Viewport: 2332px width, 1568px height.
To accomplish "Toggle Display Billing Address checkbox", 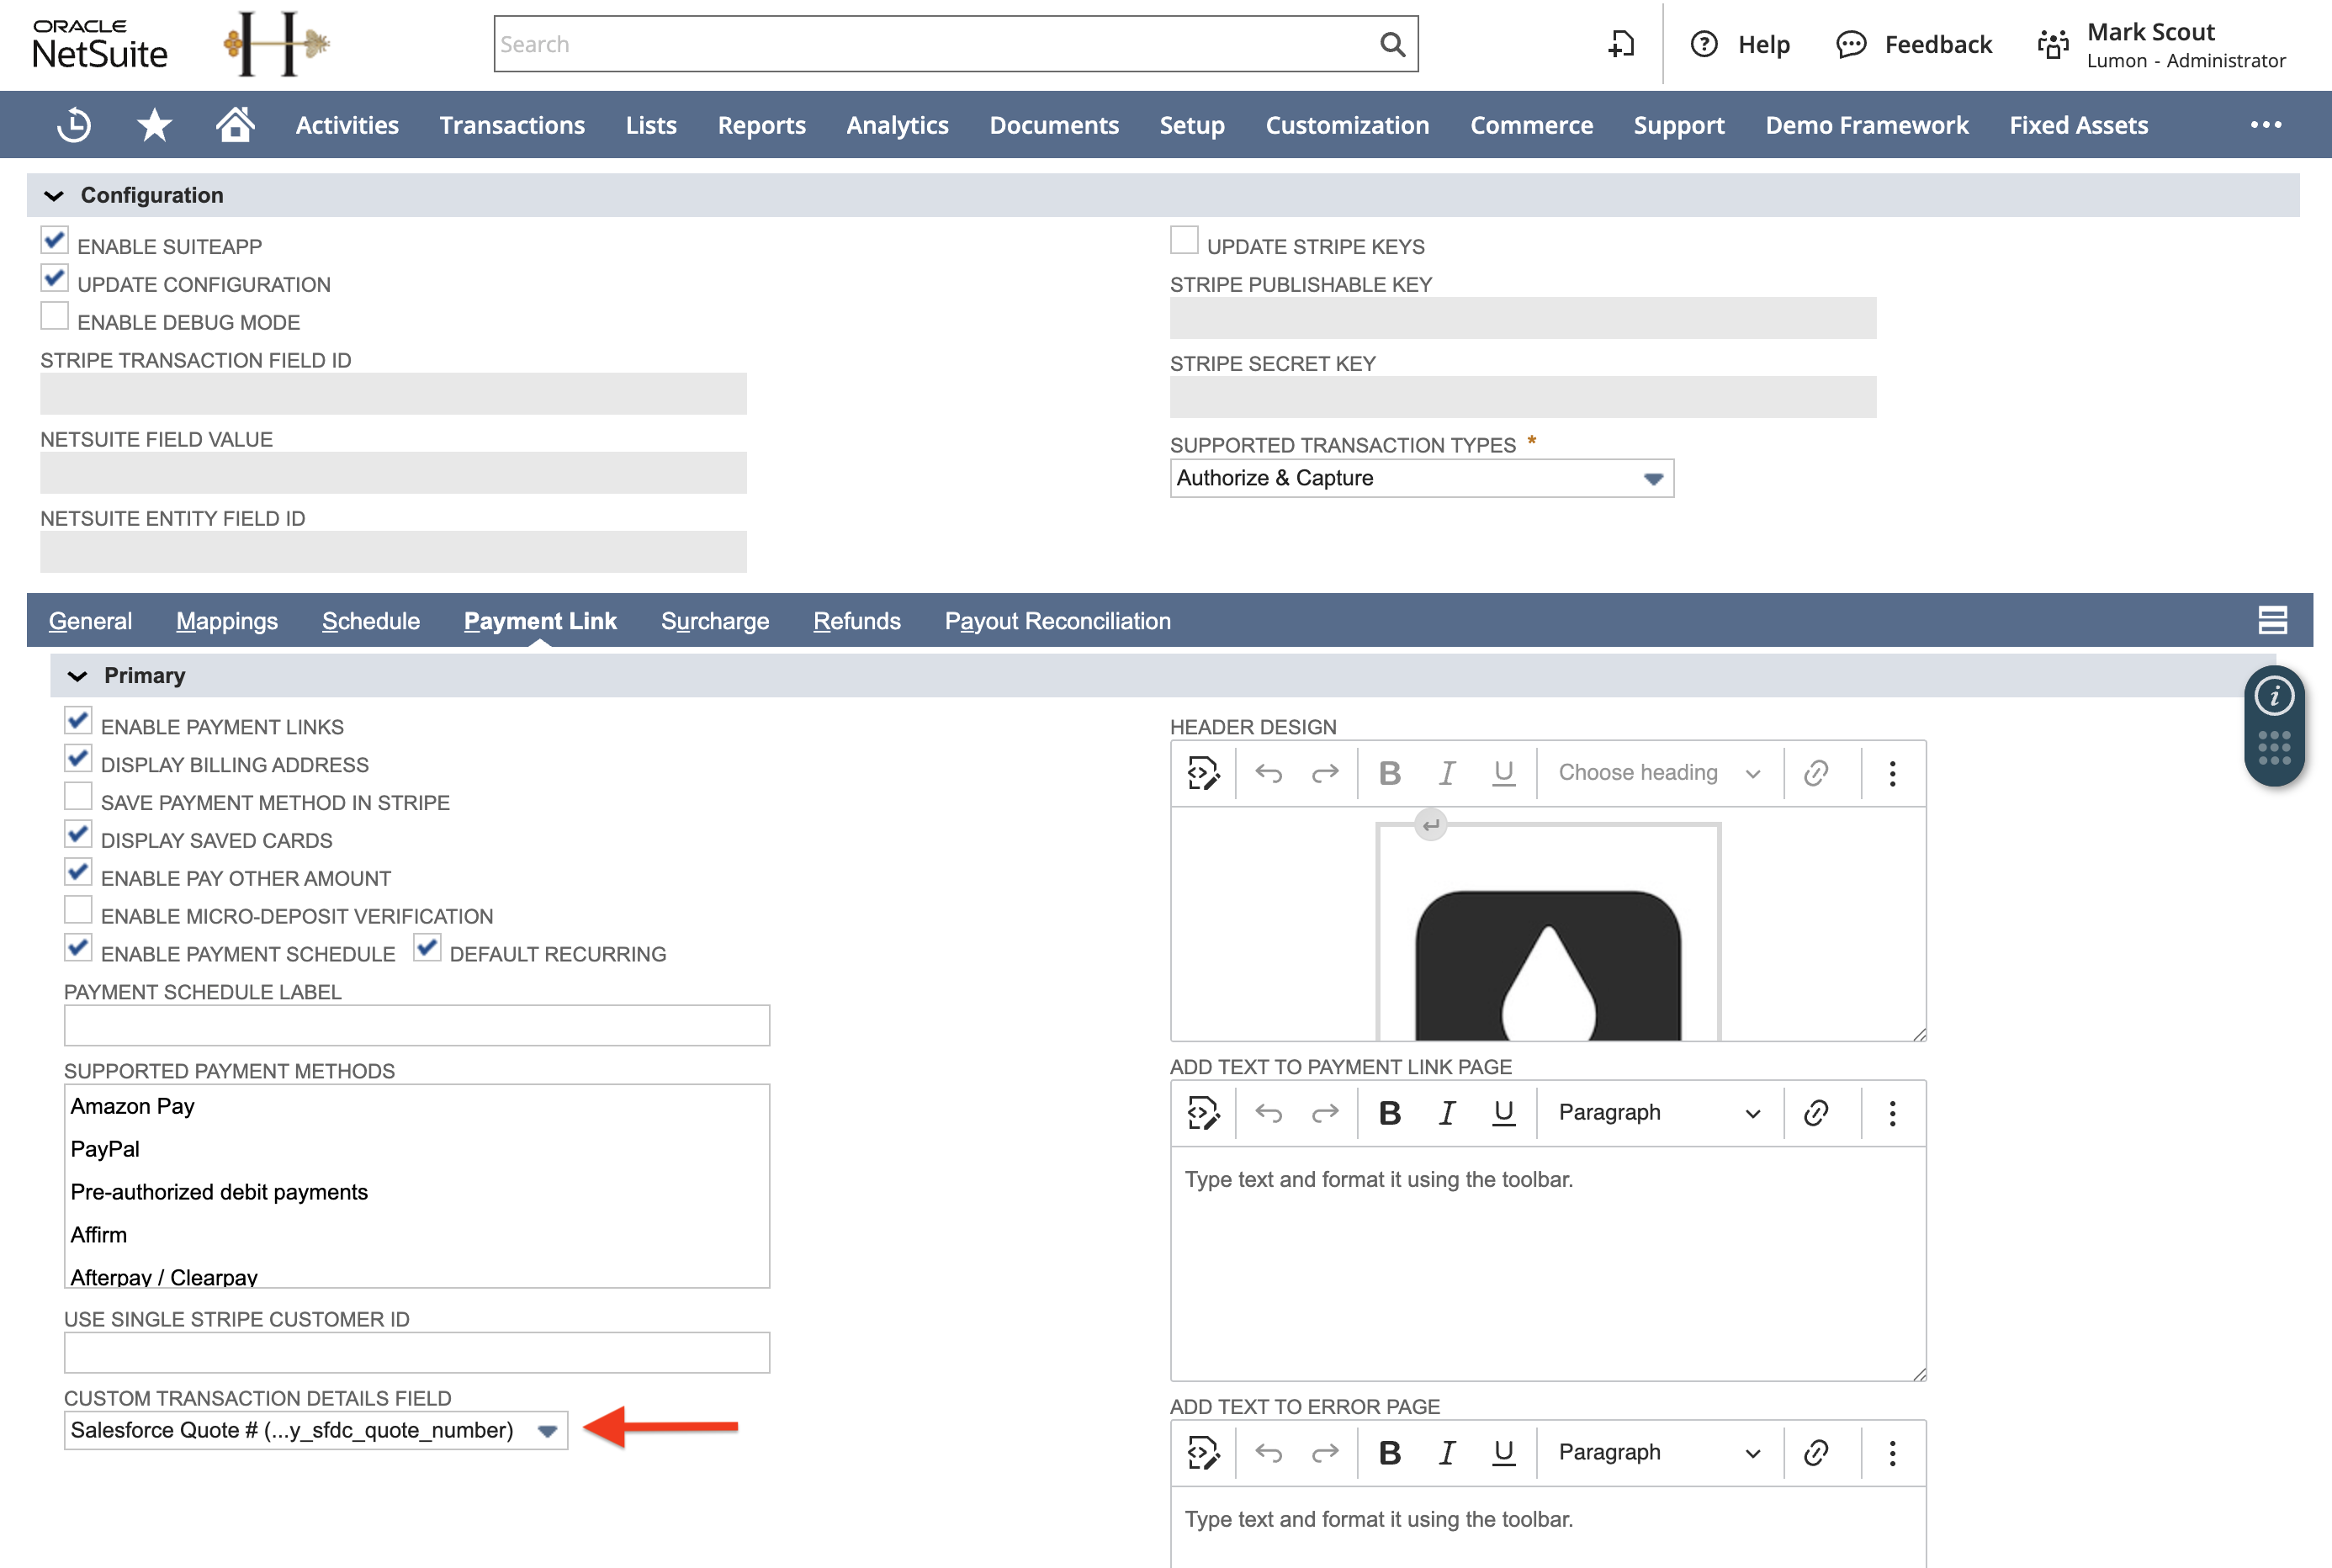I will coord(78,759).
